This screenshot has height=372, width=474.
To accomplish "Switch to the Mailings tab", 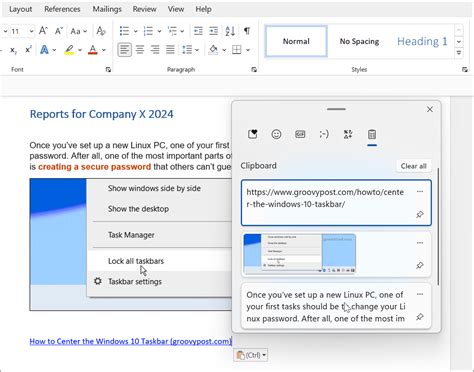I will click(107, 9).
